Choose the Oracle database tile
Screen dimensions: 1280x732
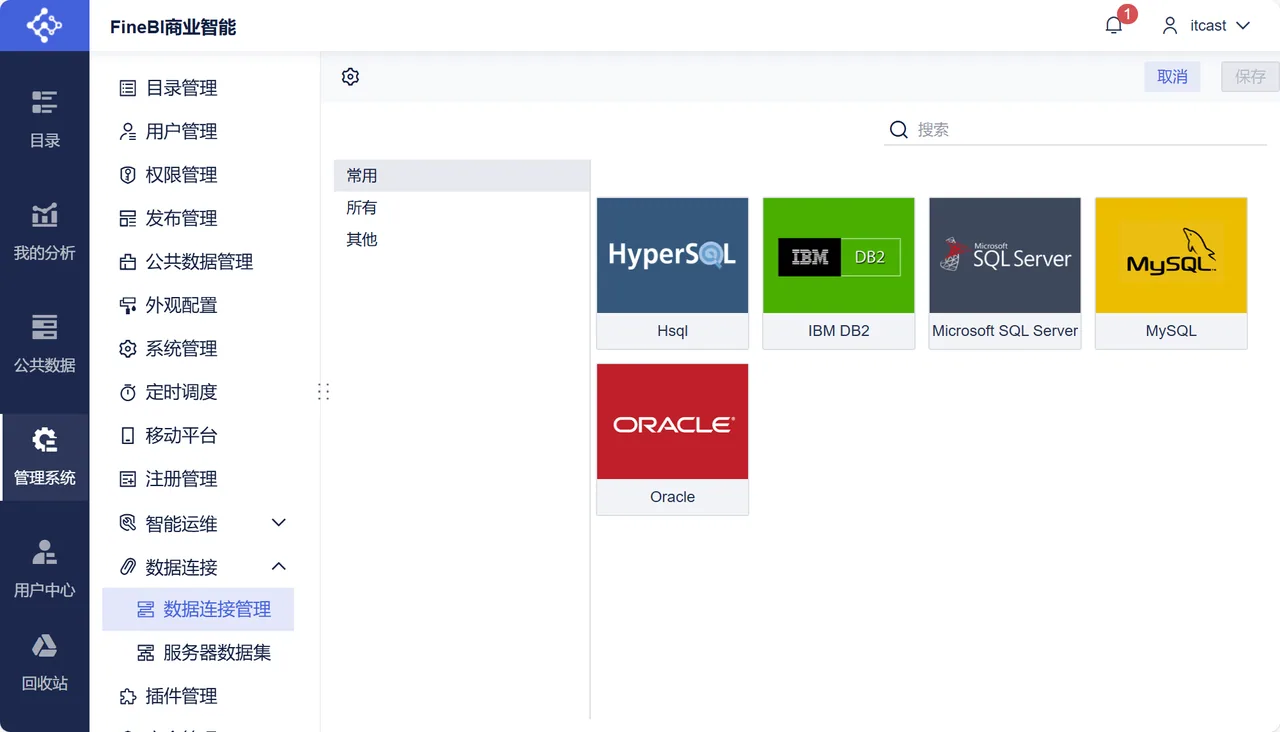pos(672,439)
